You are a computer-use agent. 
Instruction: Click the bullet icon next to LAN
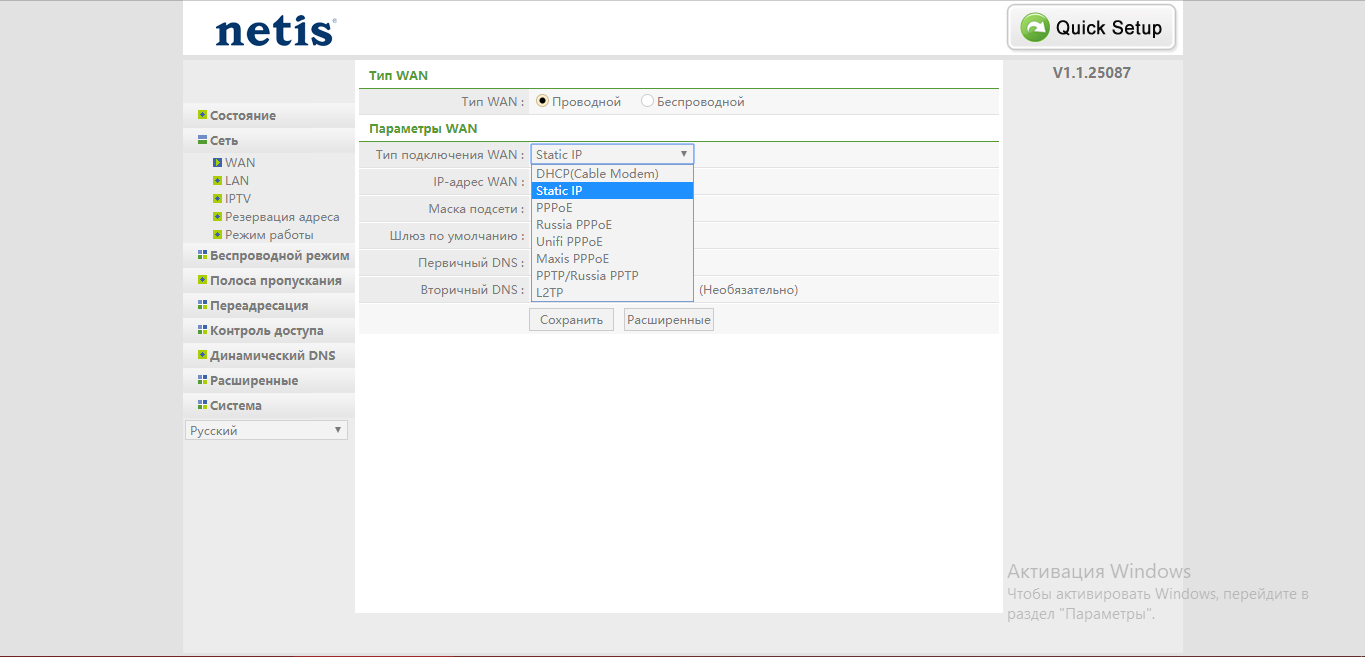(x=217, y=180)
